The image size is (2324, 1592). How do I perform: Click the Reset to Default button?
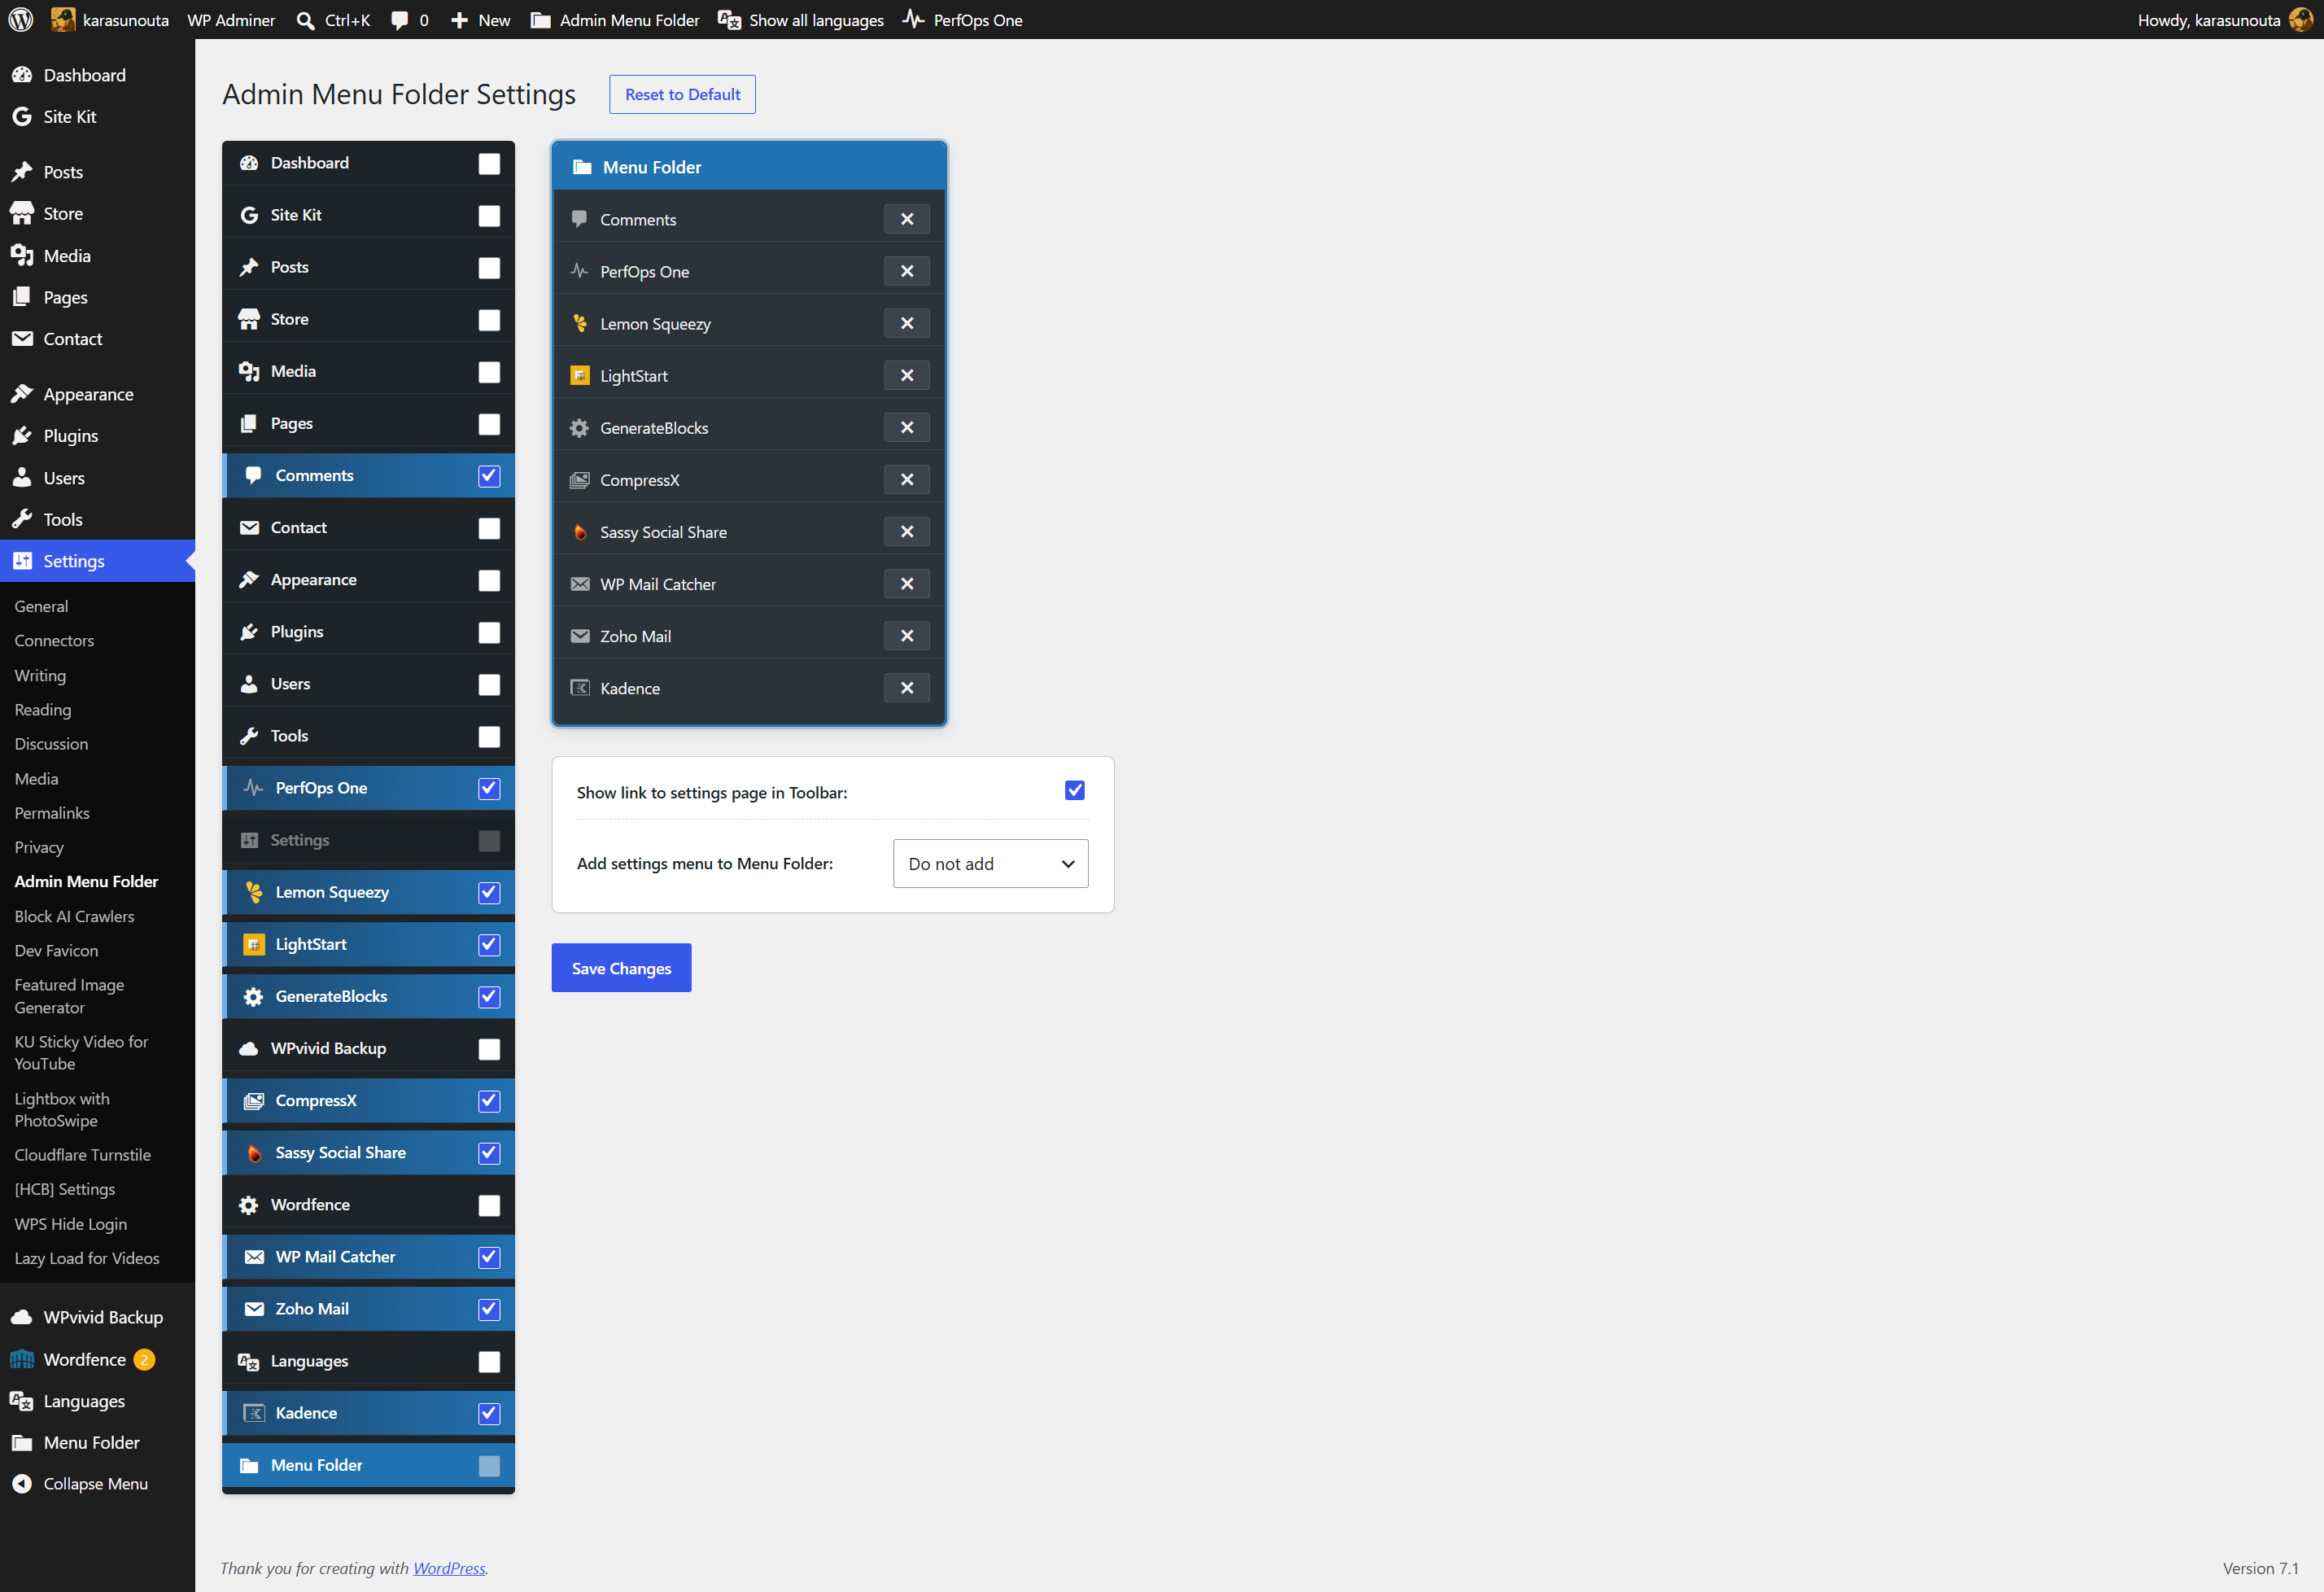pyautogui.click(x=682, y=94)
